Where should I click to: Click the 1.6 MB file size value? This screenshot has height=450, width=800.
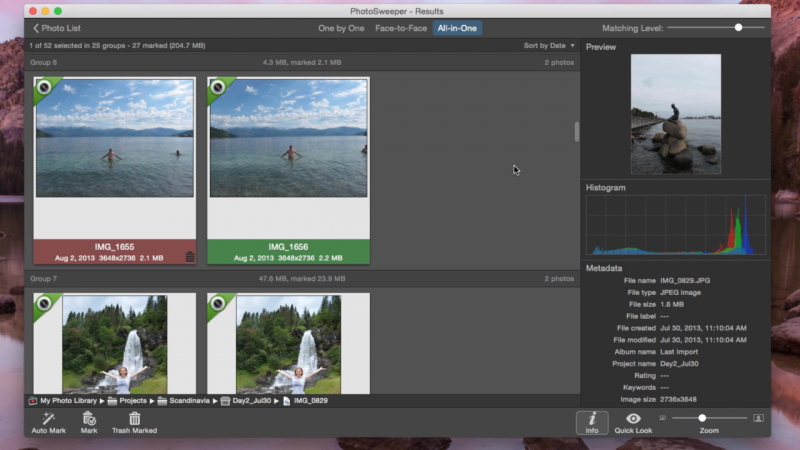(x=672, y=304)
